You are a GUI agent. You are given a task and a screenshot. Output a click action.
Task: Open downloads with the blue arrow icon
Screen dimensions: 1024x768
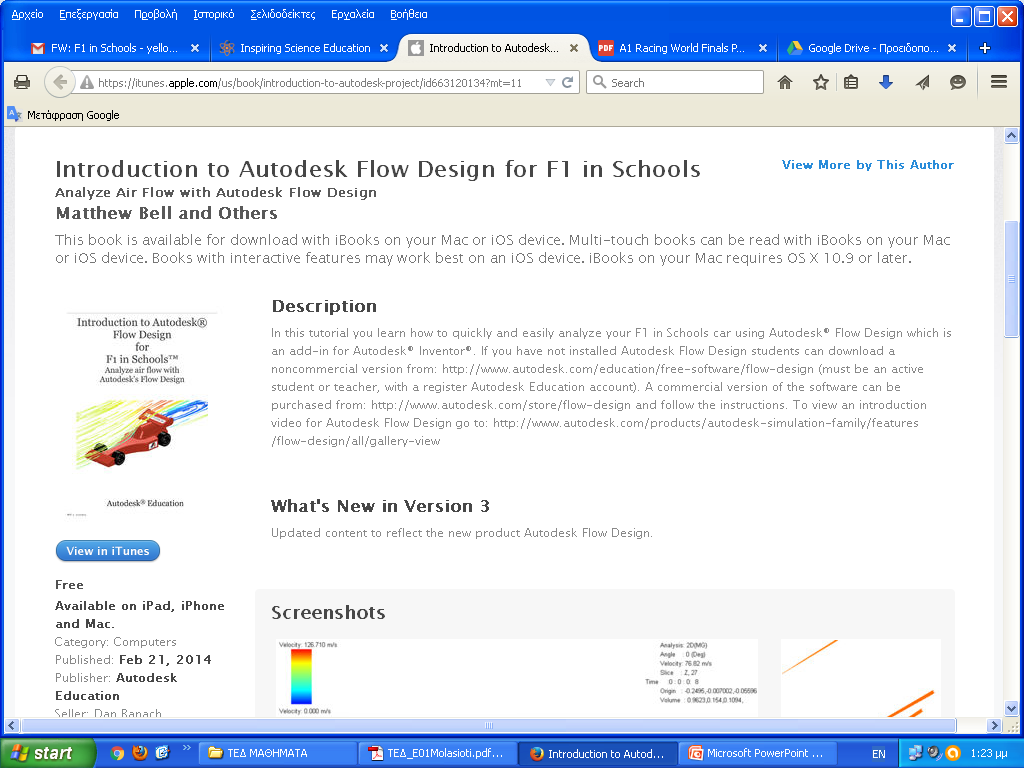point(886,82)
